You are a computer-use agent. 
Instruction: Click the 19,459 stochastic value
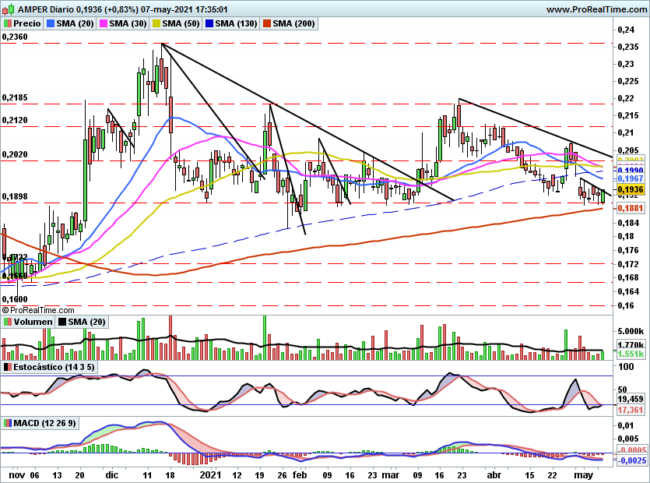click(630, 399)
